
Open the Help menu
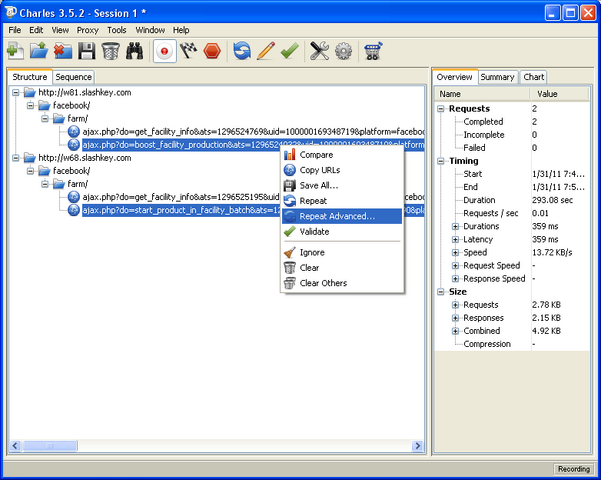[x=181, y=30]
